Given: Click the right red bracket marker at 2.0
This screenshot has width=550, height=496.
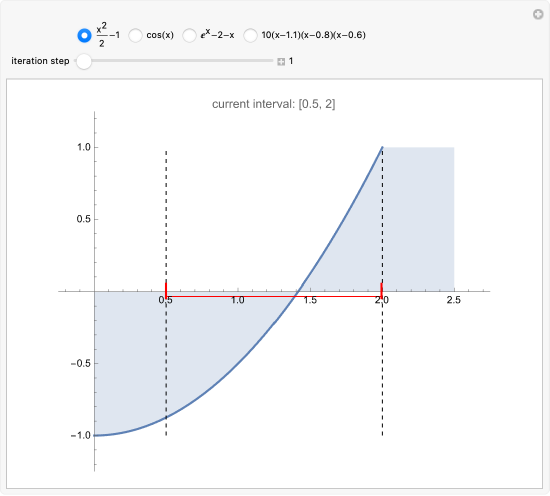Looking at the screenshot, I should pos(382,290).
